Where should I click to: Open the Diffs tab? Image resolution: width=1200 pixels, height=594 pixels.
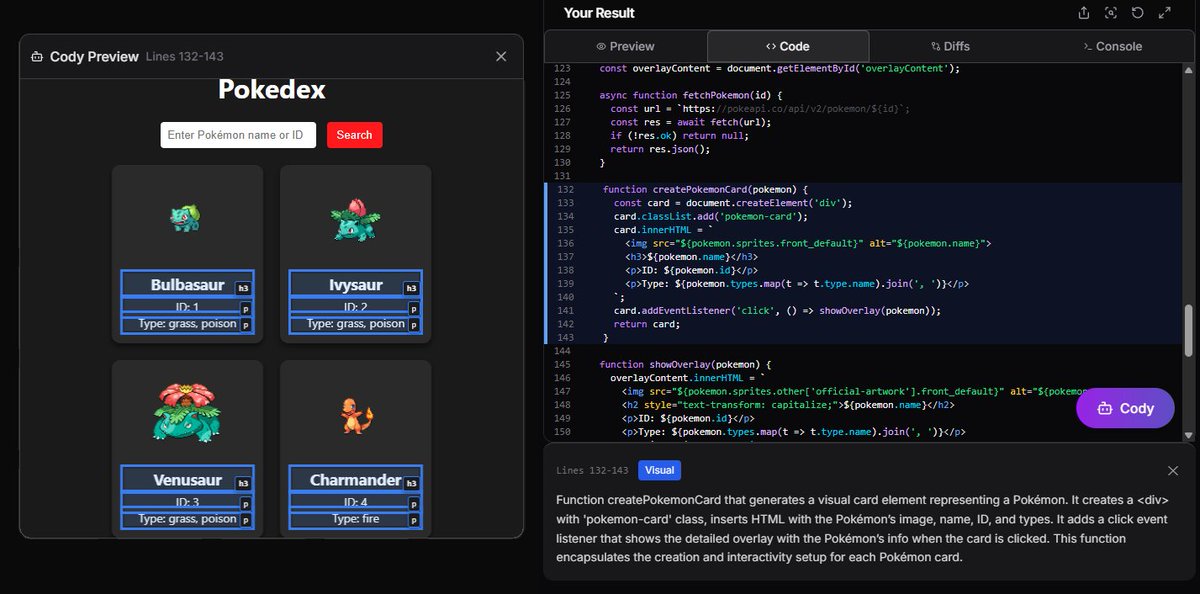(950, 46)
